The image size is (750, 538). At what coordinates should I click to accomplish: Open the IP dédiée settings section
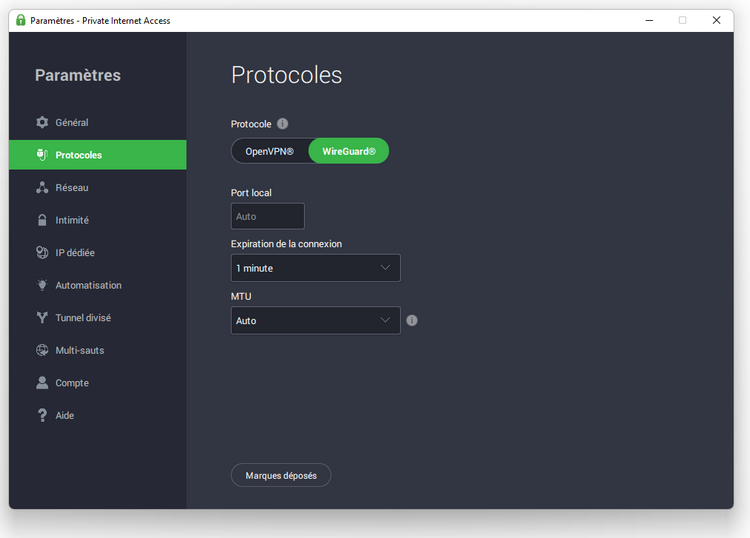click(x=98, y=253)
